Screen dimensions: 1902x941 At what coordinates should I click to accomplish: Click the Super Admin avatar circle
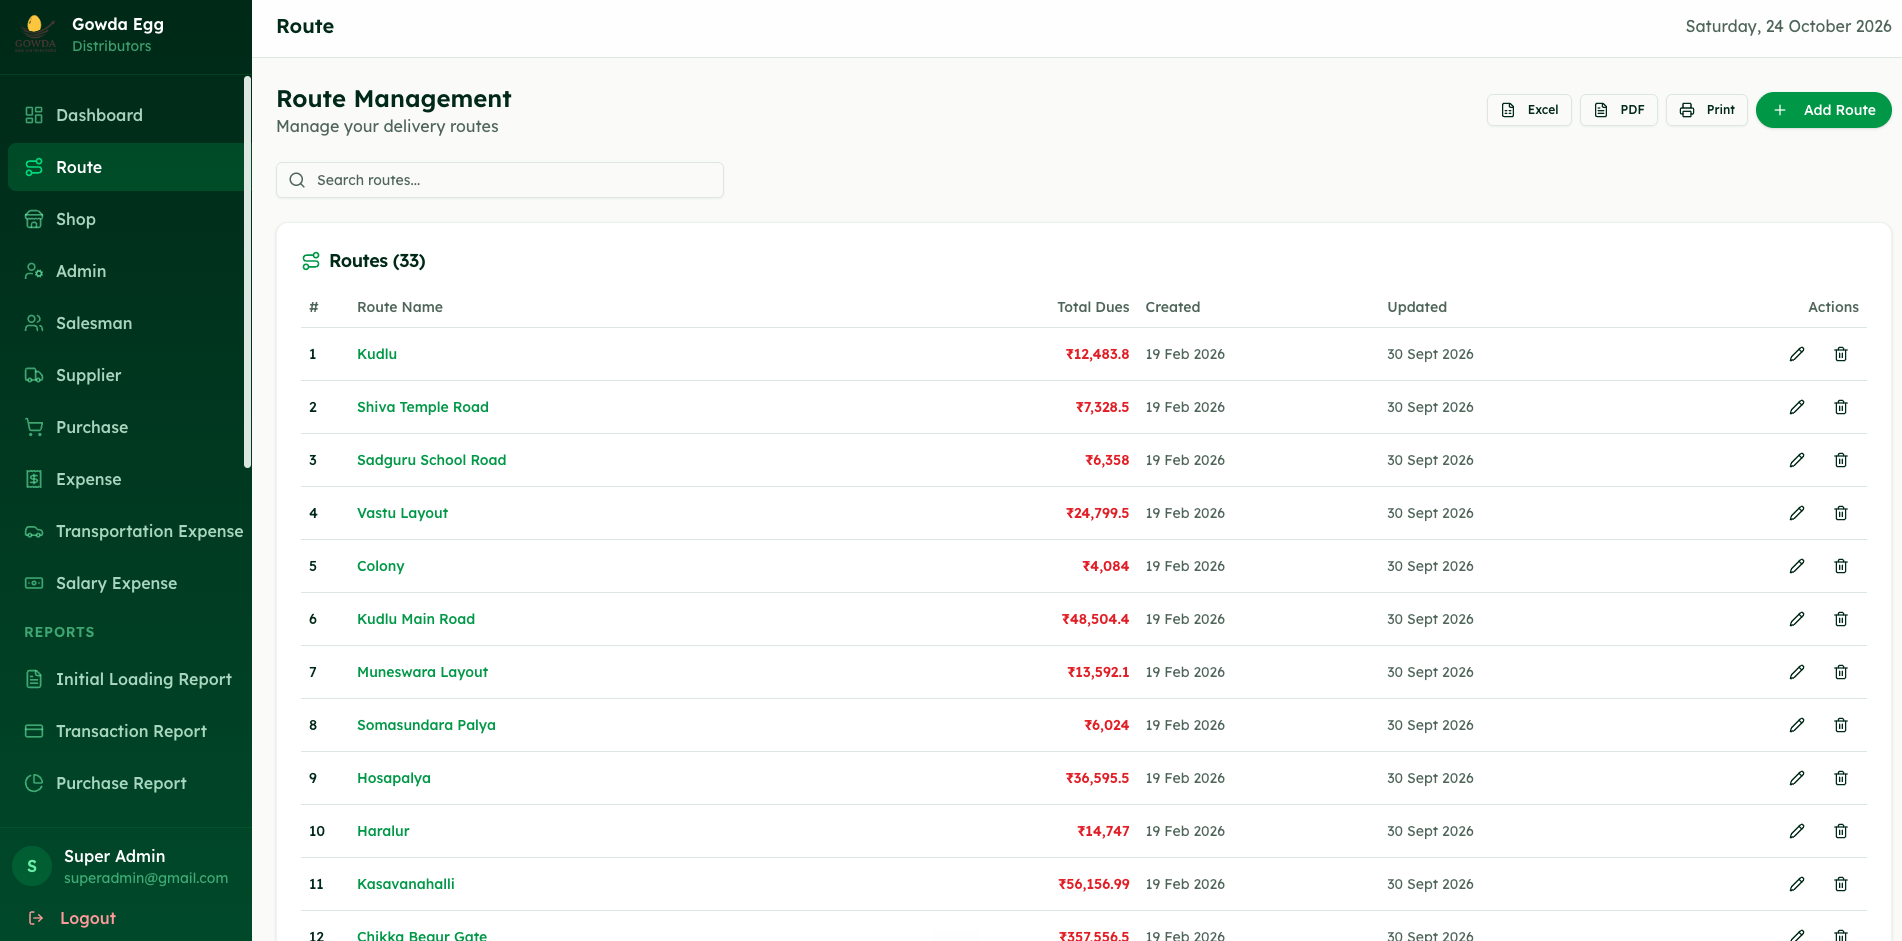coord(32,866)
